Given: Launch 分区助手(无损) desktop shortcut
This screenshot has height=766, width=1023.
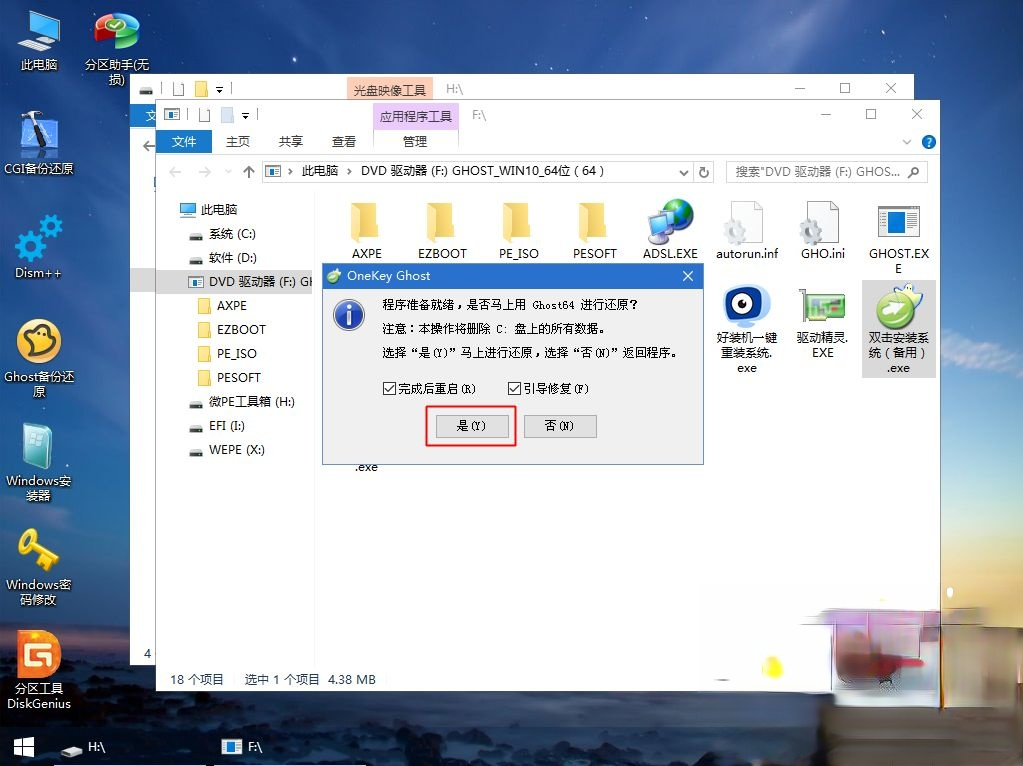Looking at the screenshot, I should click(x=117, y=48).
